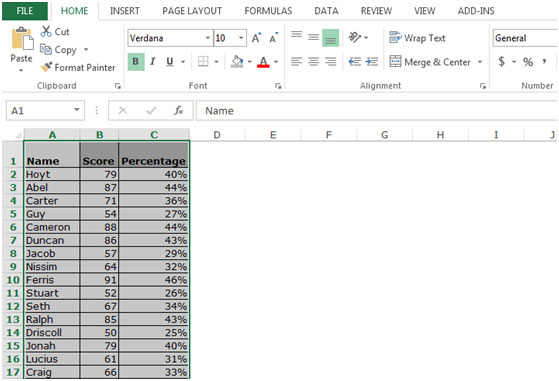
Task: Click the Merge & Center button
Action: coord(430,62)
